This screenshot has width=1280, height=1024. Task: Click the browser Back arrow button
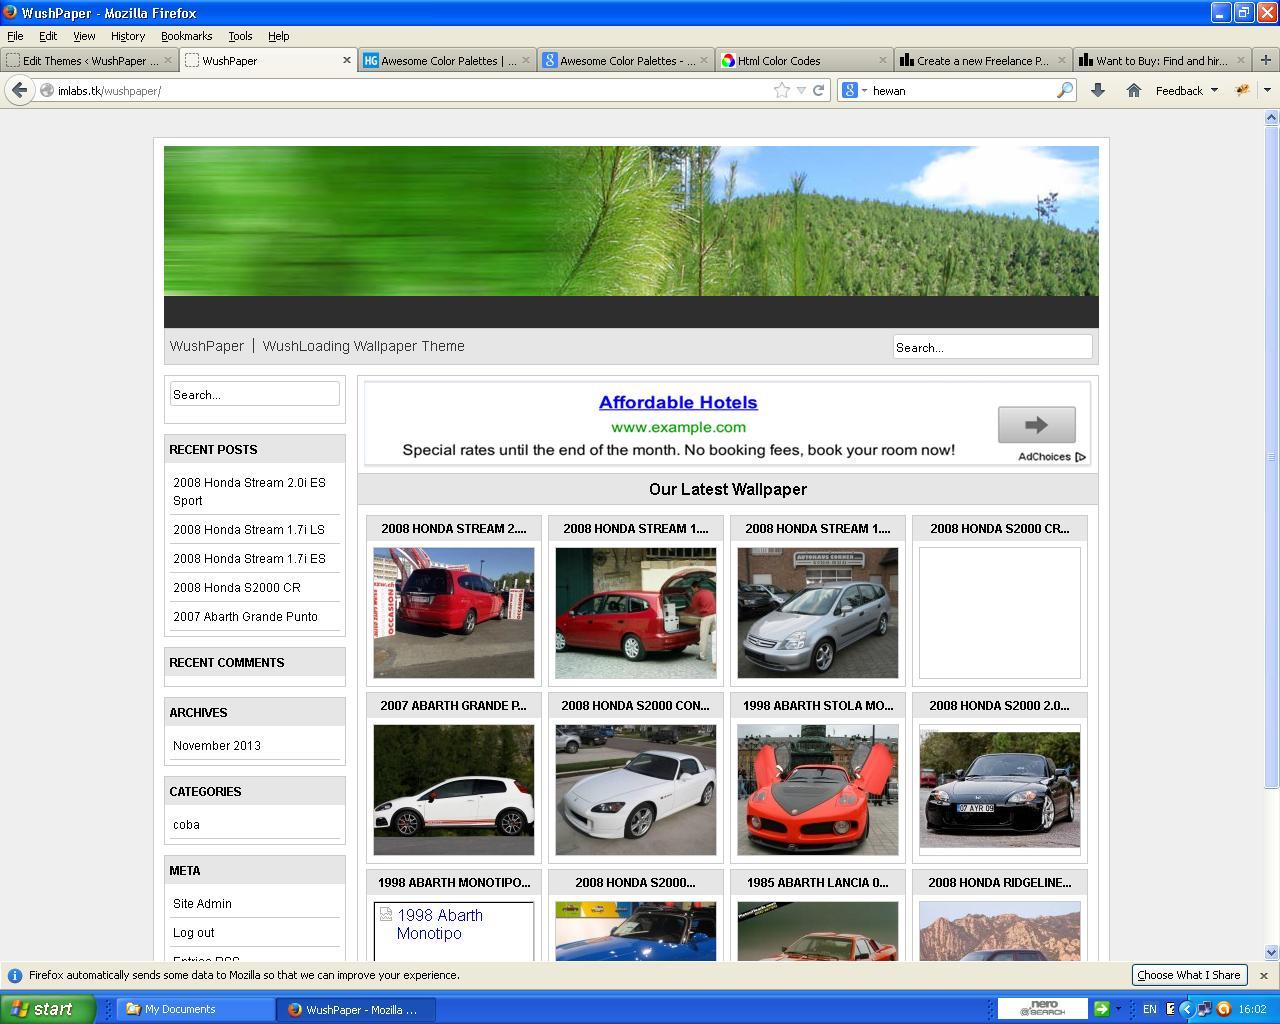click(19, 90)
